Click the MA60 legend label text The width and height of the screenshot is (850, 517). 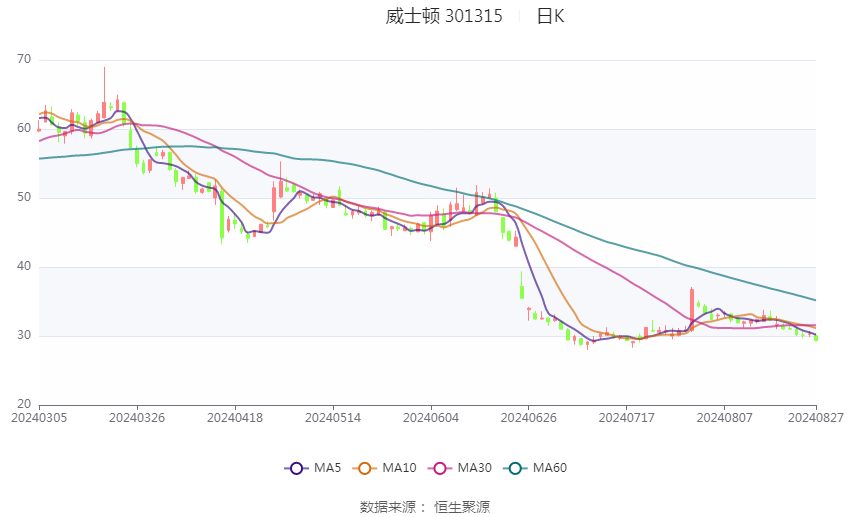(x=550, y=468)
